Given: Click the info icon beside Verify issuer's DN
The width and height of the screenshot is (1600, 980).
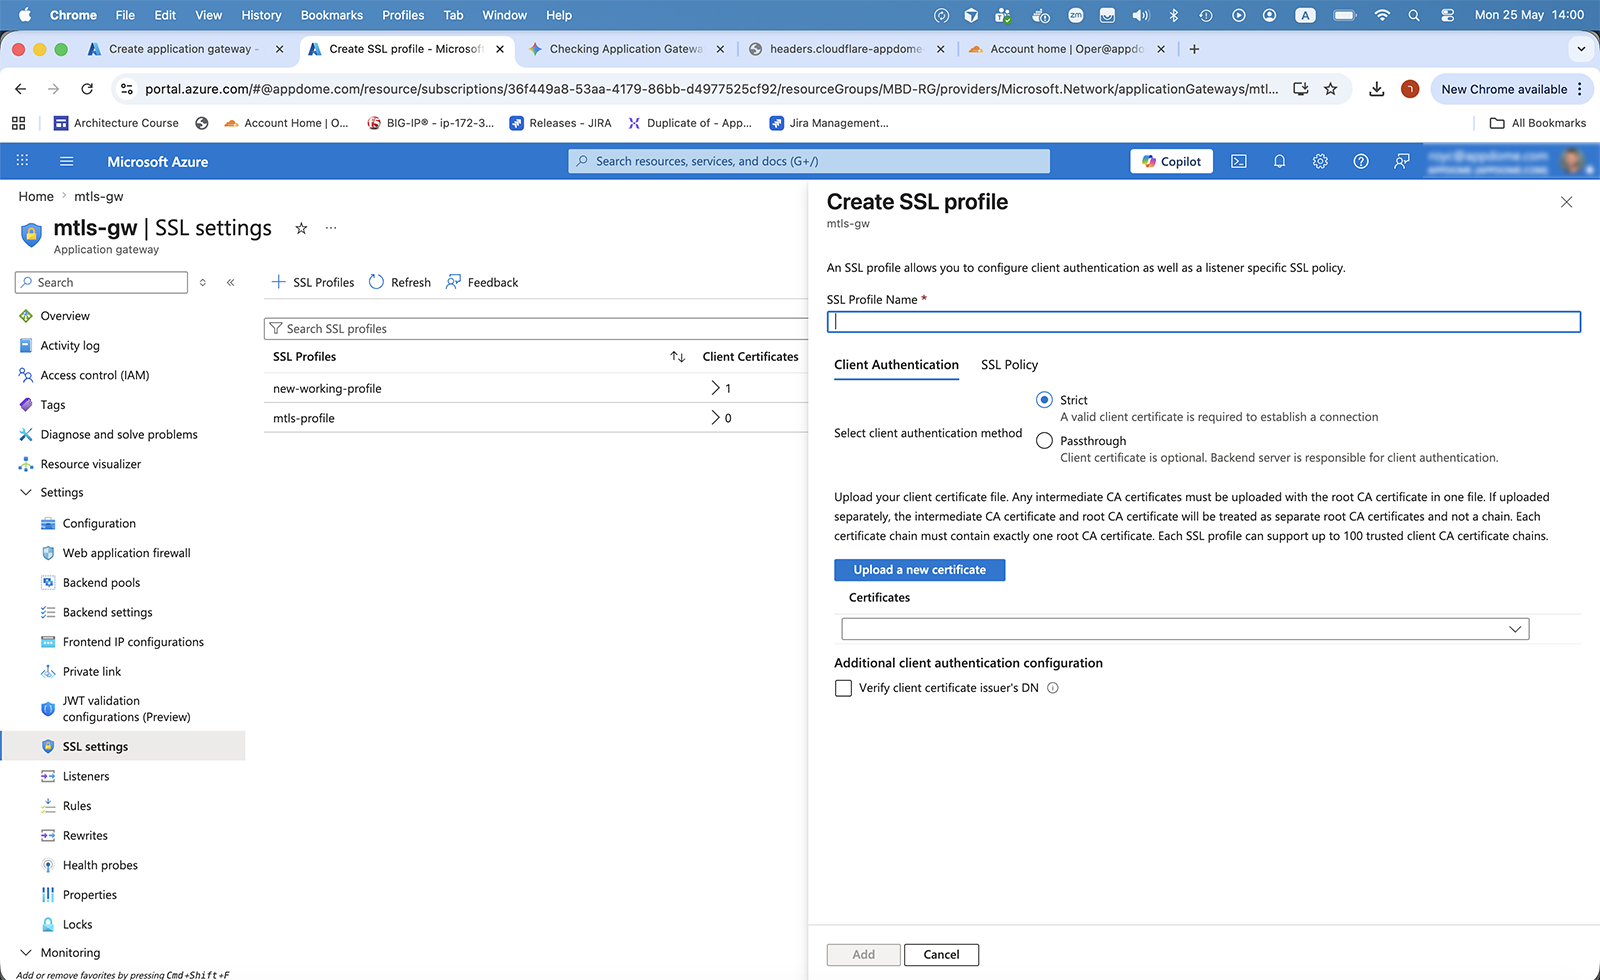Looking at the screenshot, I should click(1053, 688).
